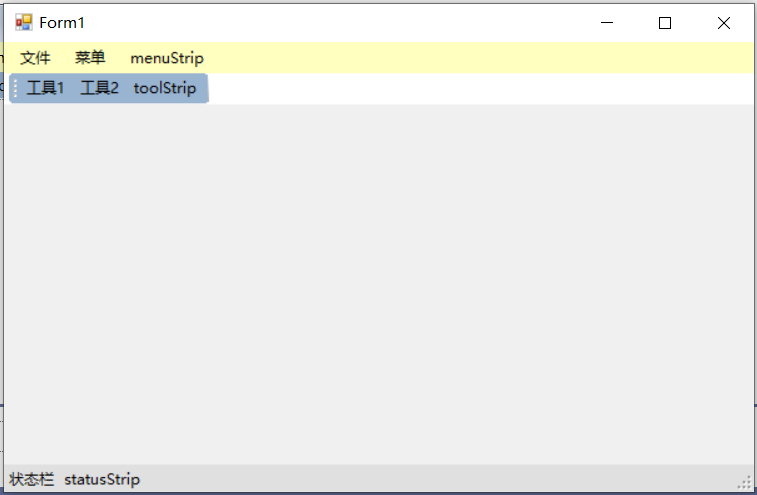Click the toolStrip toolbar label
This screenshot has width=757, height=495.
[165, 88]
